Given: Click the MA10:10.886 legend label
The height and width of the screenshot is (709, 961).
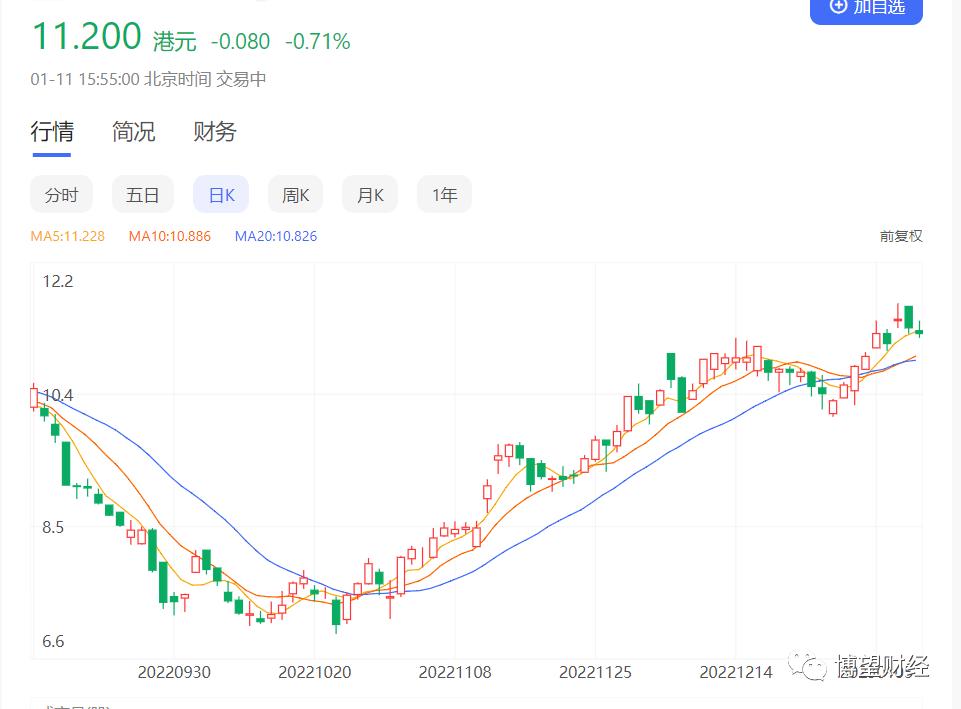Looking at the screenshot, I should pyautogui.click(x=170, y=236).
